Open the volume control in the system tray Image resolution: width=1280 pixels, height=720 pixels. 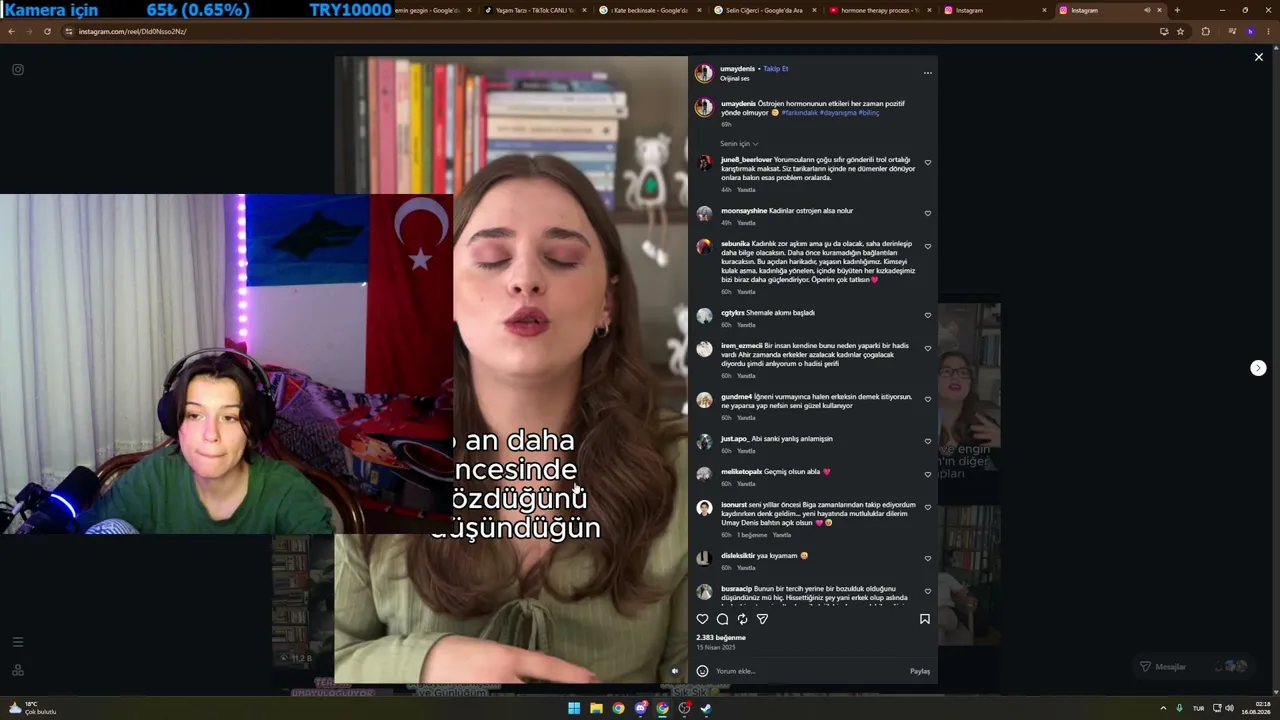pyautogui.click(x=1229, y=708)
